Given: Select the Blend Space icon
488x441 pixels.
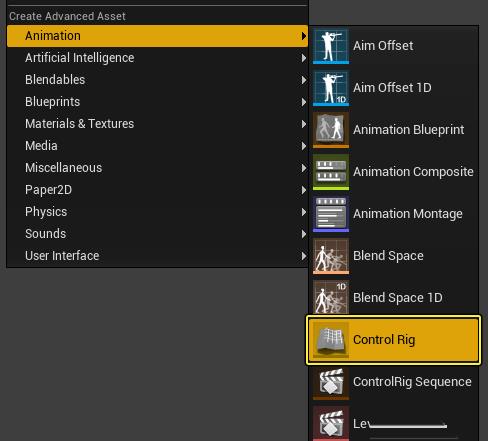Looking at the screenshot, I should [331, 256].
